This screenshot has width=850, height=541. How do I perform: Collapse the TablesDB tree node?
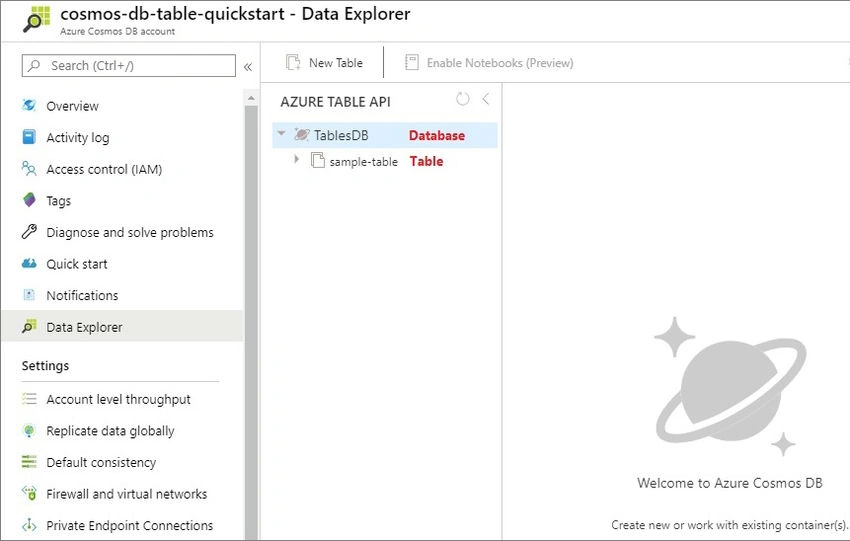tap(281, 133)
